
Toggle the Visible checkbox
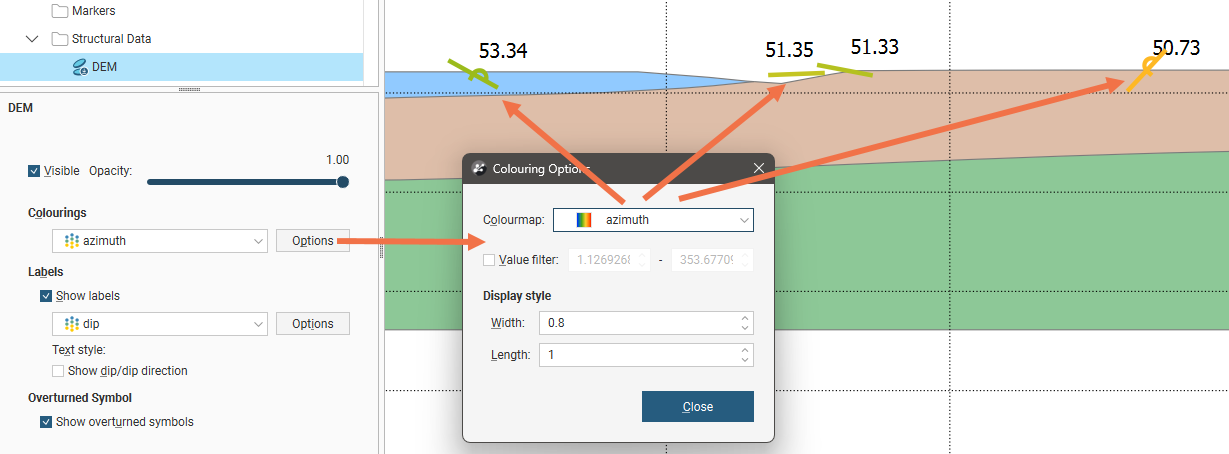[35, 171]
